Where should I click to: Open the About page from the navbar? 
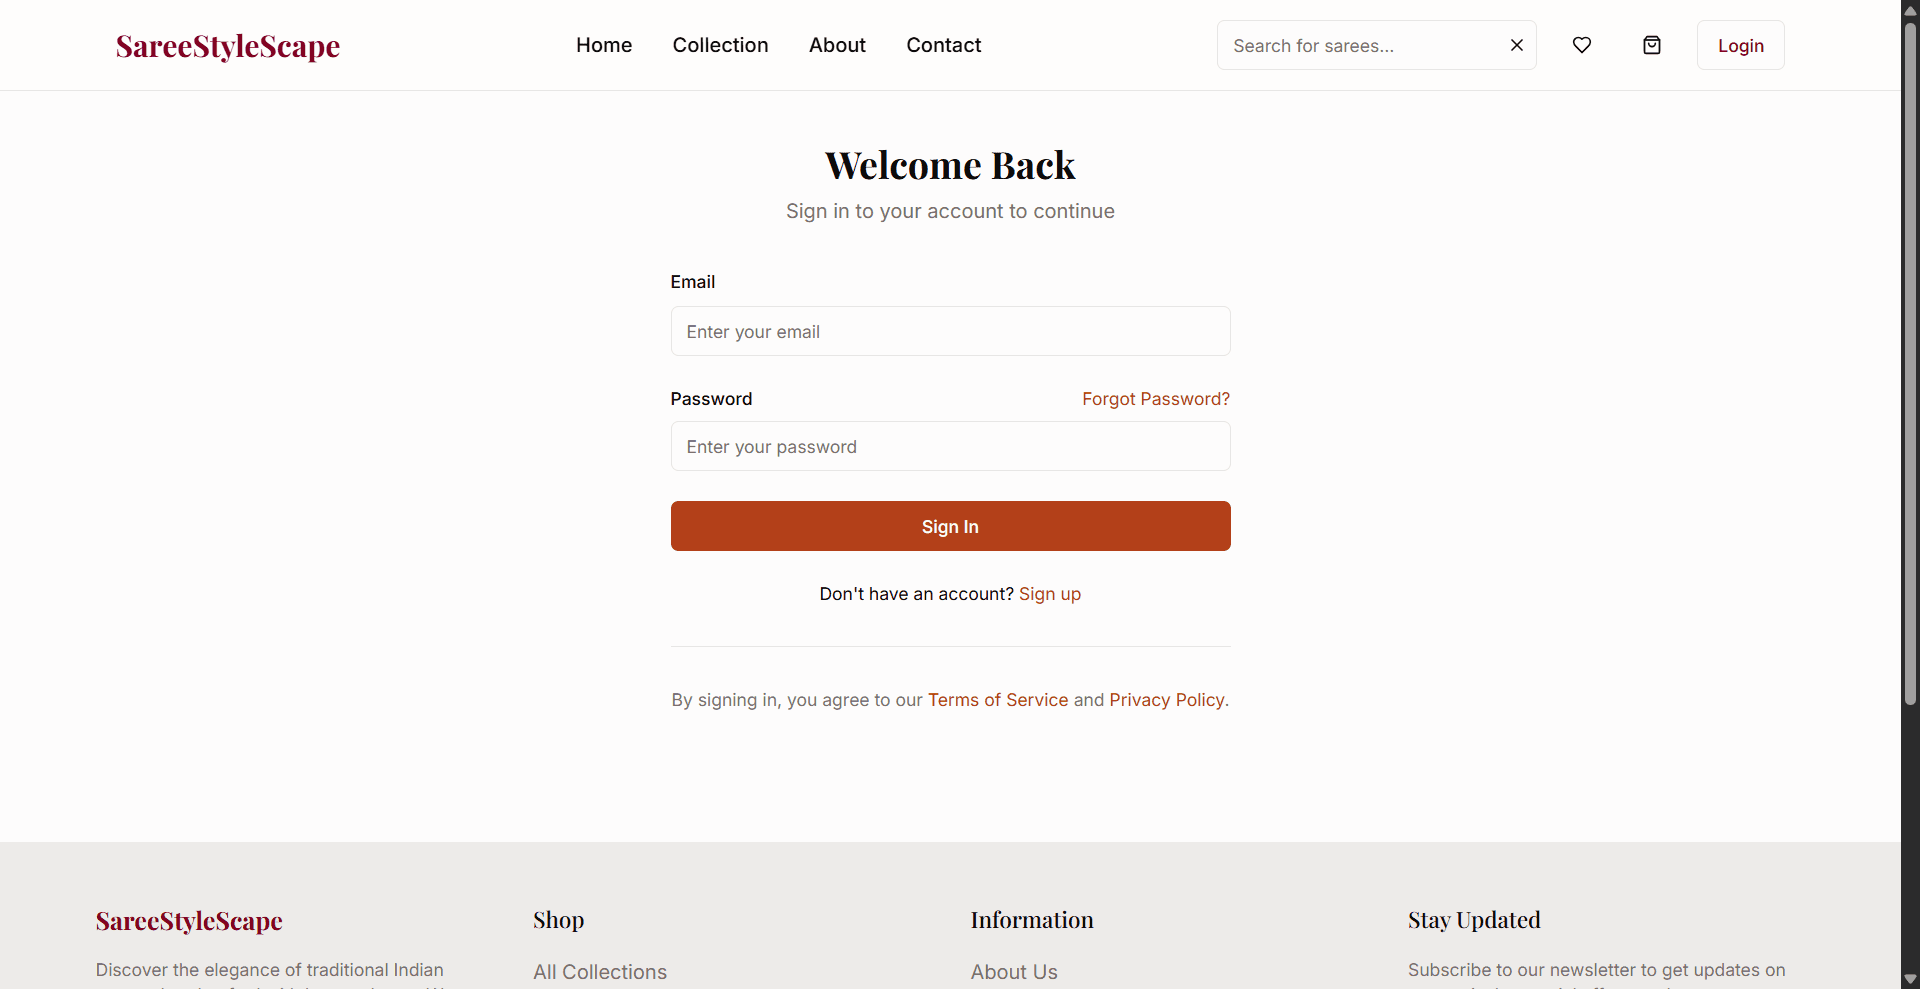tap(837, 45)
